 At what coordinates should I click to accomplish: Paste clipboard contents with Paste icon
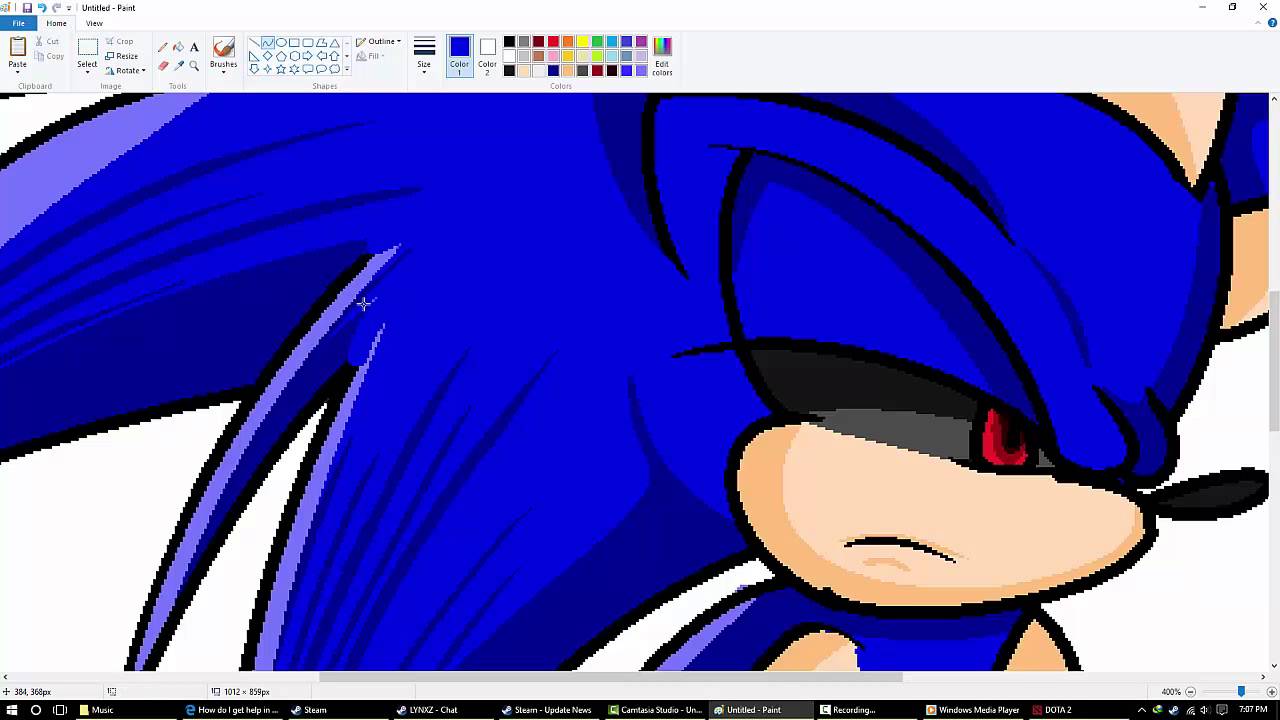click(18, 47)
